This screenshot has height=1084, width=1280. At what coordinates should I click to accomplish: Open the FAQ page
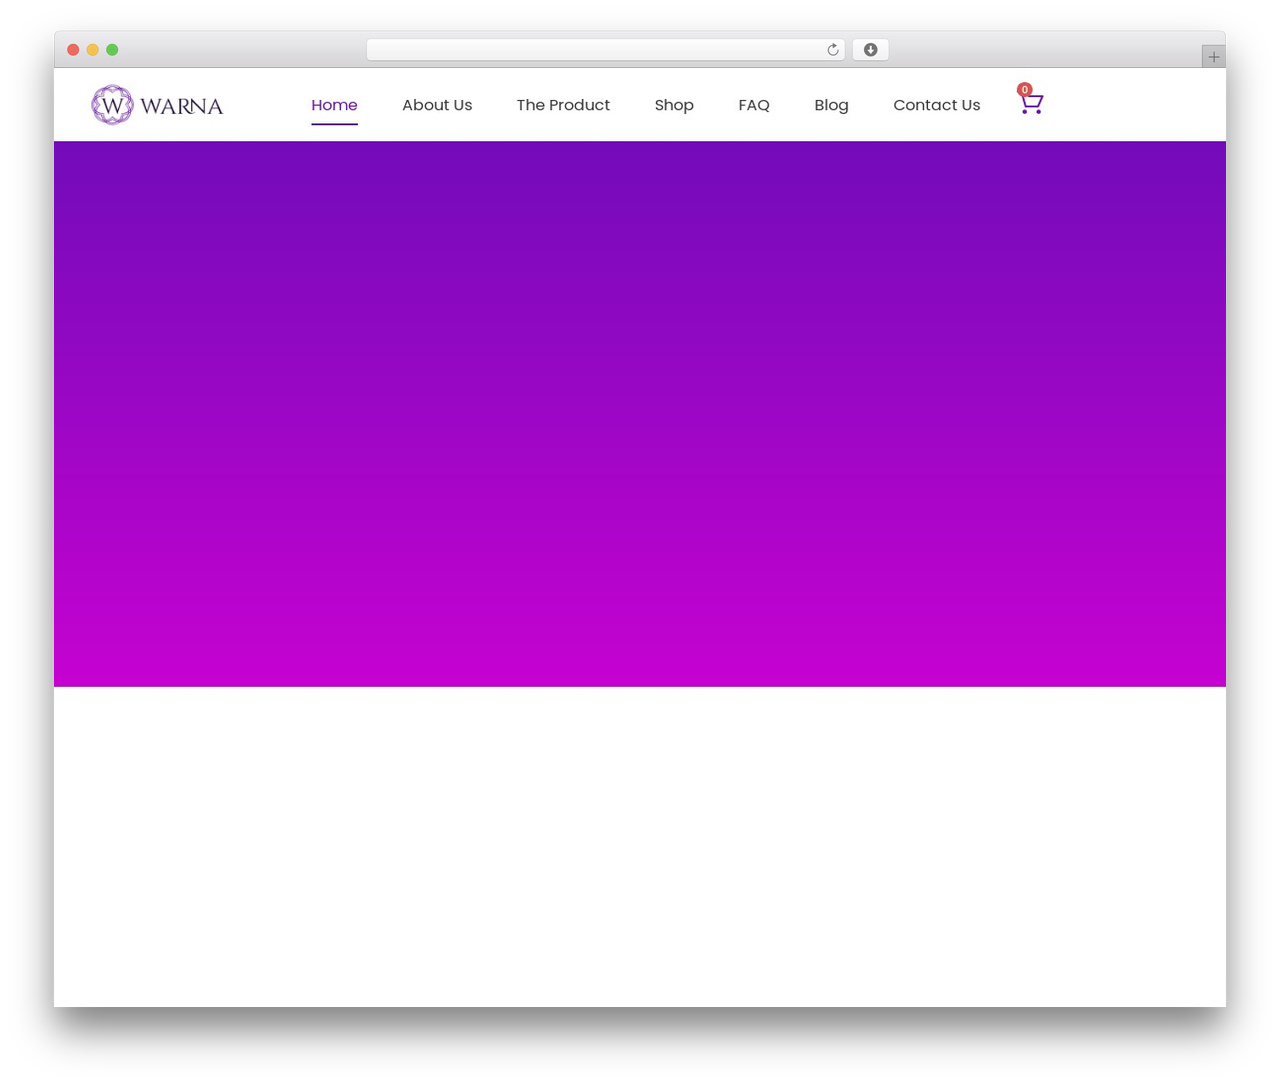click(x=754, y=105)
